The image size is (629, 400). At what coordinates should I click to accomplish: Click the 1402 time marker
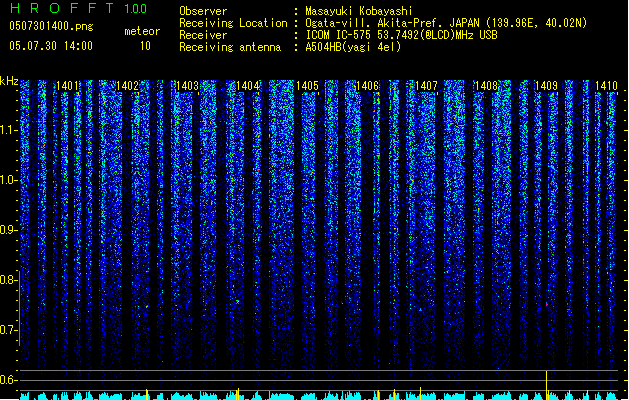pyautogui.click(x=127, y=86)
